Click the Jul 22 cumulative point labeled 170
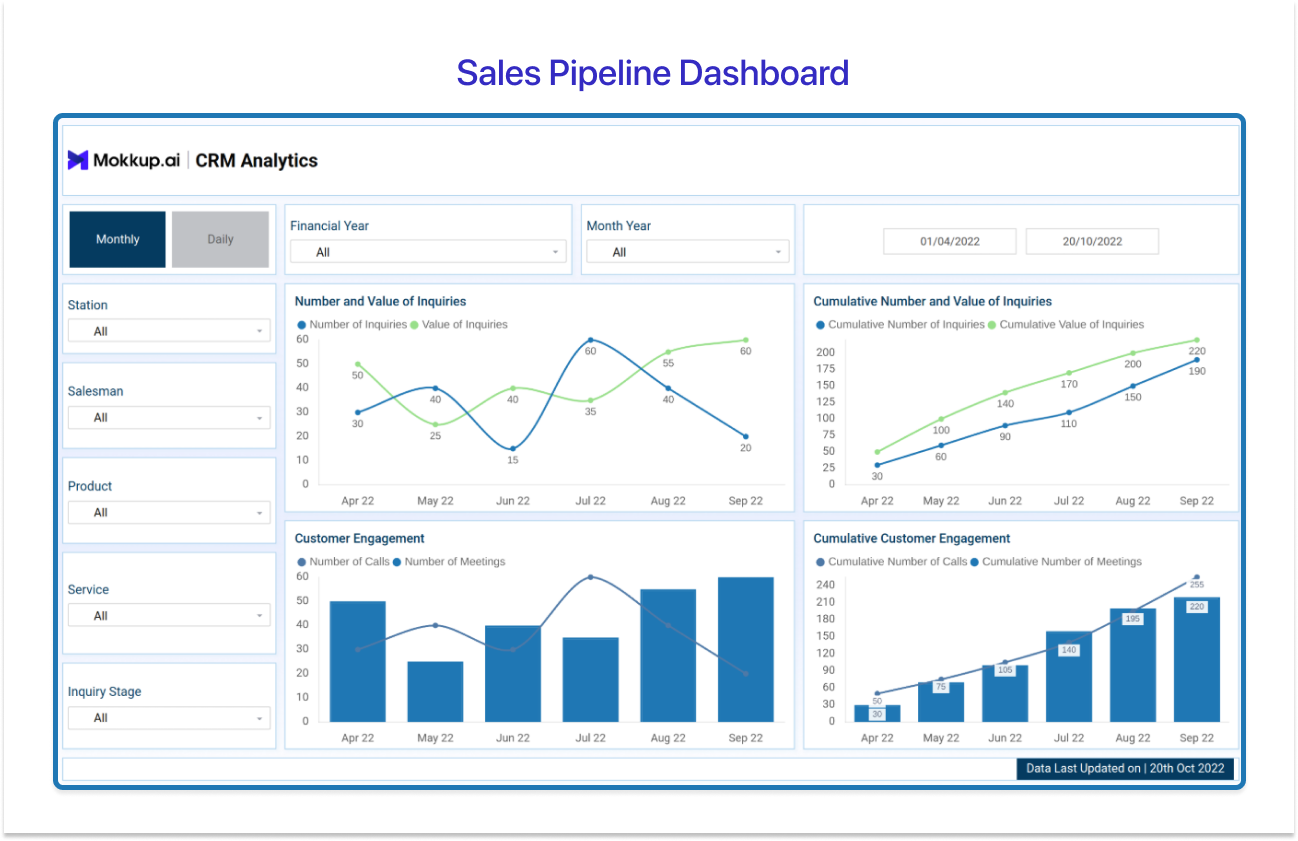Screen dimensions: 1298x841 tap(1069, 373)
